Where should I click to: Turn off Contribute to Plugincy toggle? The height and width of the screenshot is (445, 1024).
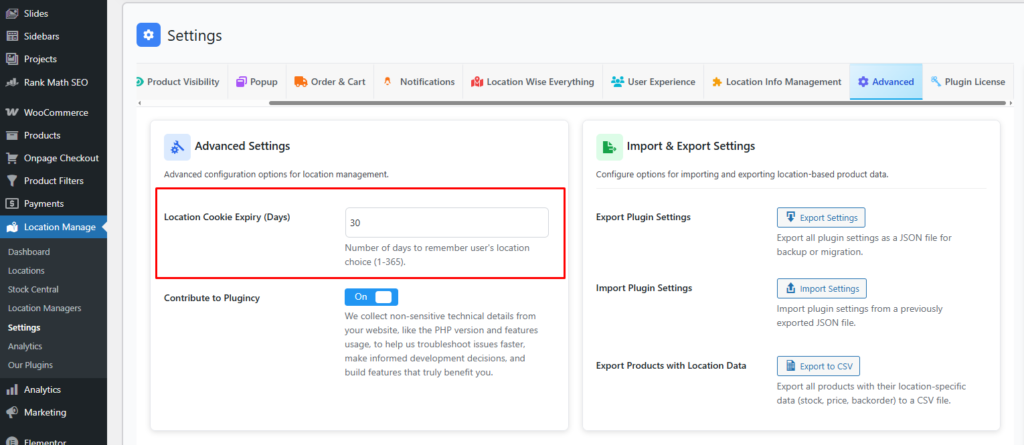click(371, 297)
